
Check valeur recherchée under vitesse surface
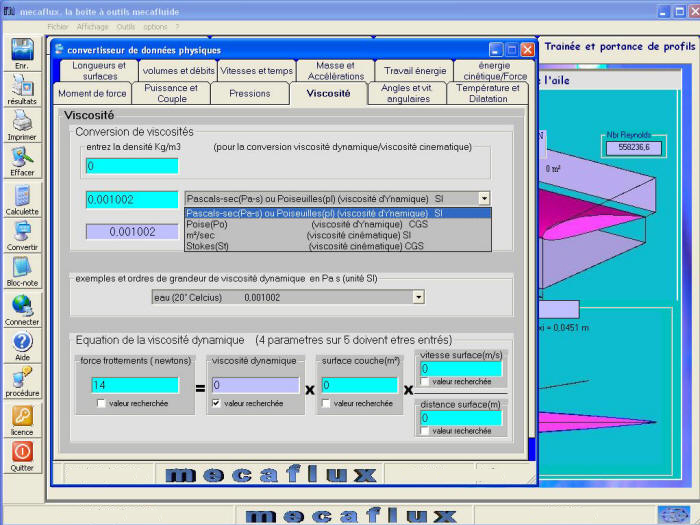pyautogui.click(x=425, y=382)
